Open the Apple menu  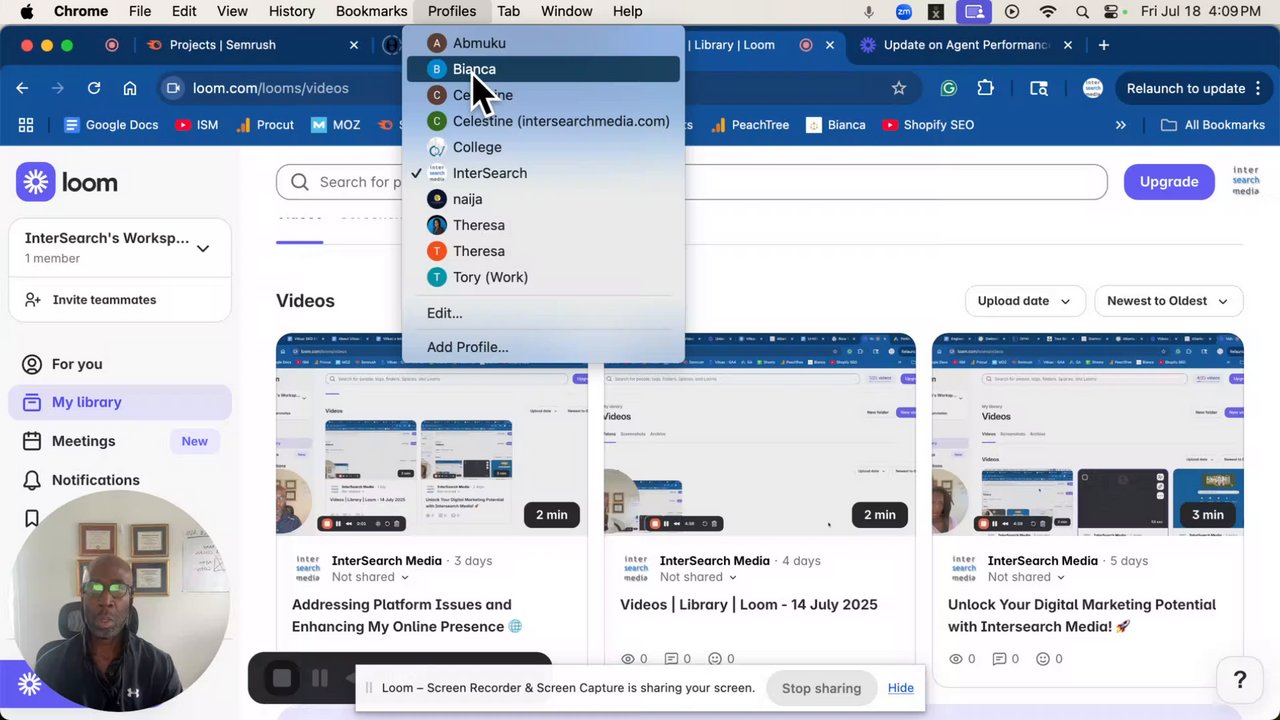[27, 11]
